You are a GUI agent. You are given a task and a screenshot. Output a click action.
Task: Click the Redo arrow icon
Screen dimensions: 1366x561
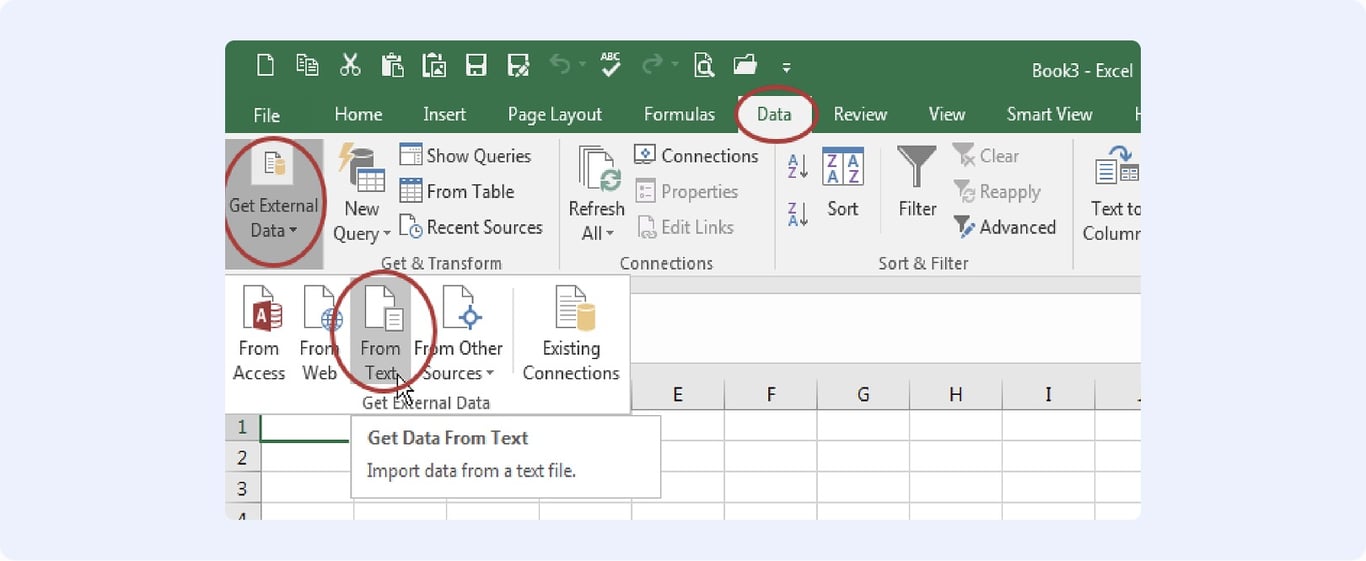[x=652, y=65]
